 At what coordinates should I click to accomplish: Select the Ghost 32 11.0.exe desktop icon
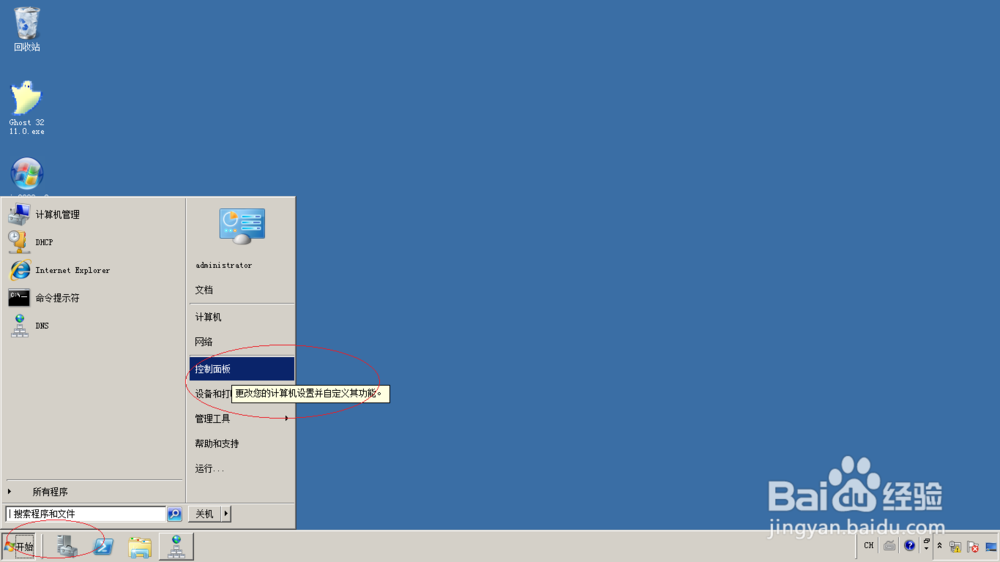27,107
